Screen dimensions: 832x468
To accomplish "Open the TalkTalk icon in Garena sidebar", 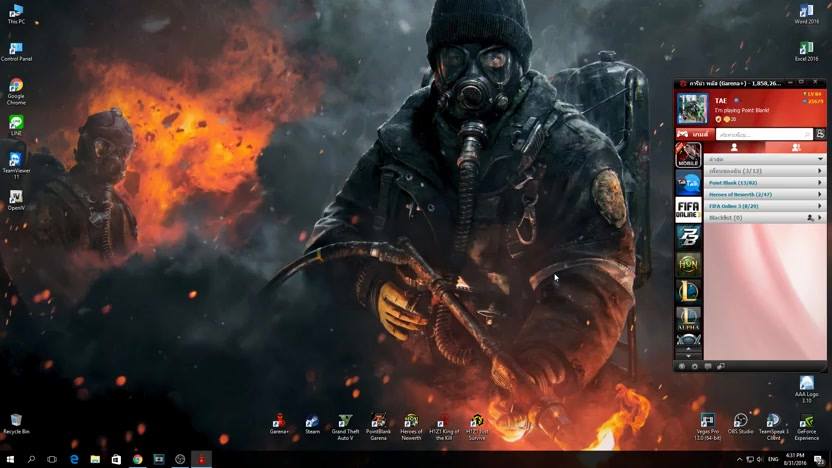I will [688, 183].
